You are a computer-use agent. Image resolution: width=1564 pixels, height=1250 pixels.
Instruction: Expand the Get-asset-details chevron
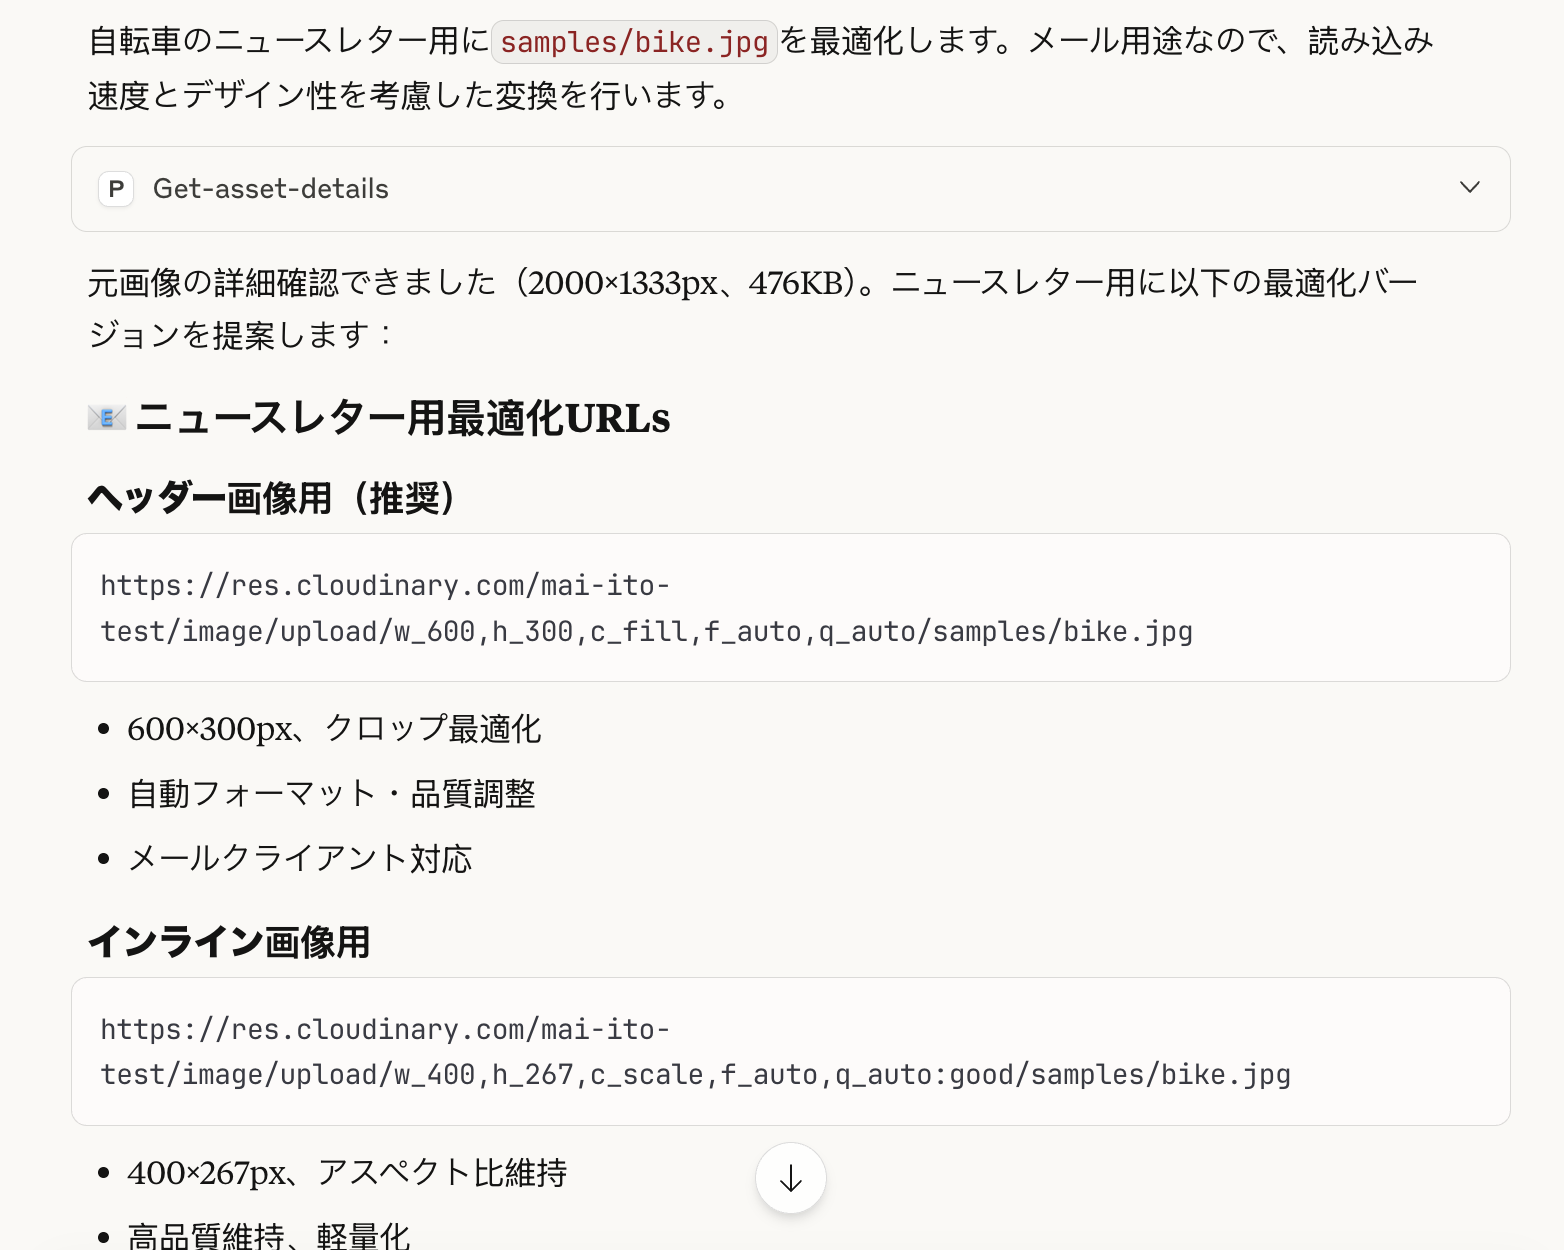1469,188
